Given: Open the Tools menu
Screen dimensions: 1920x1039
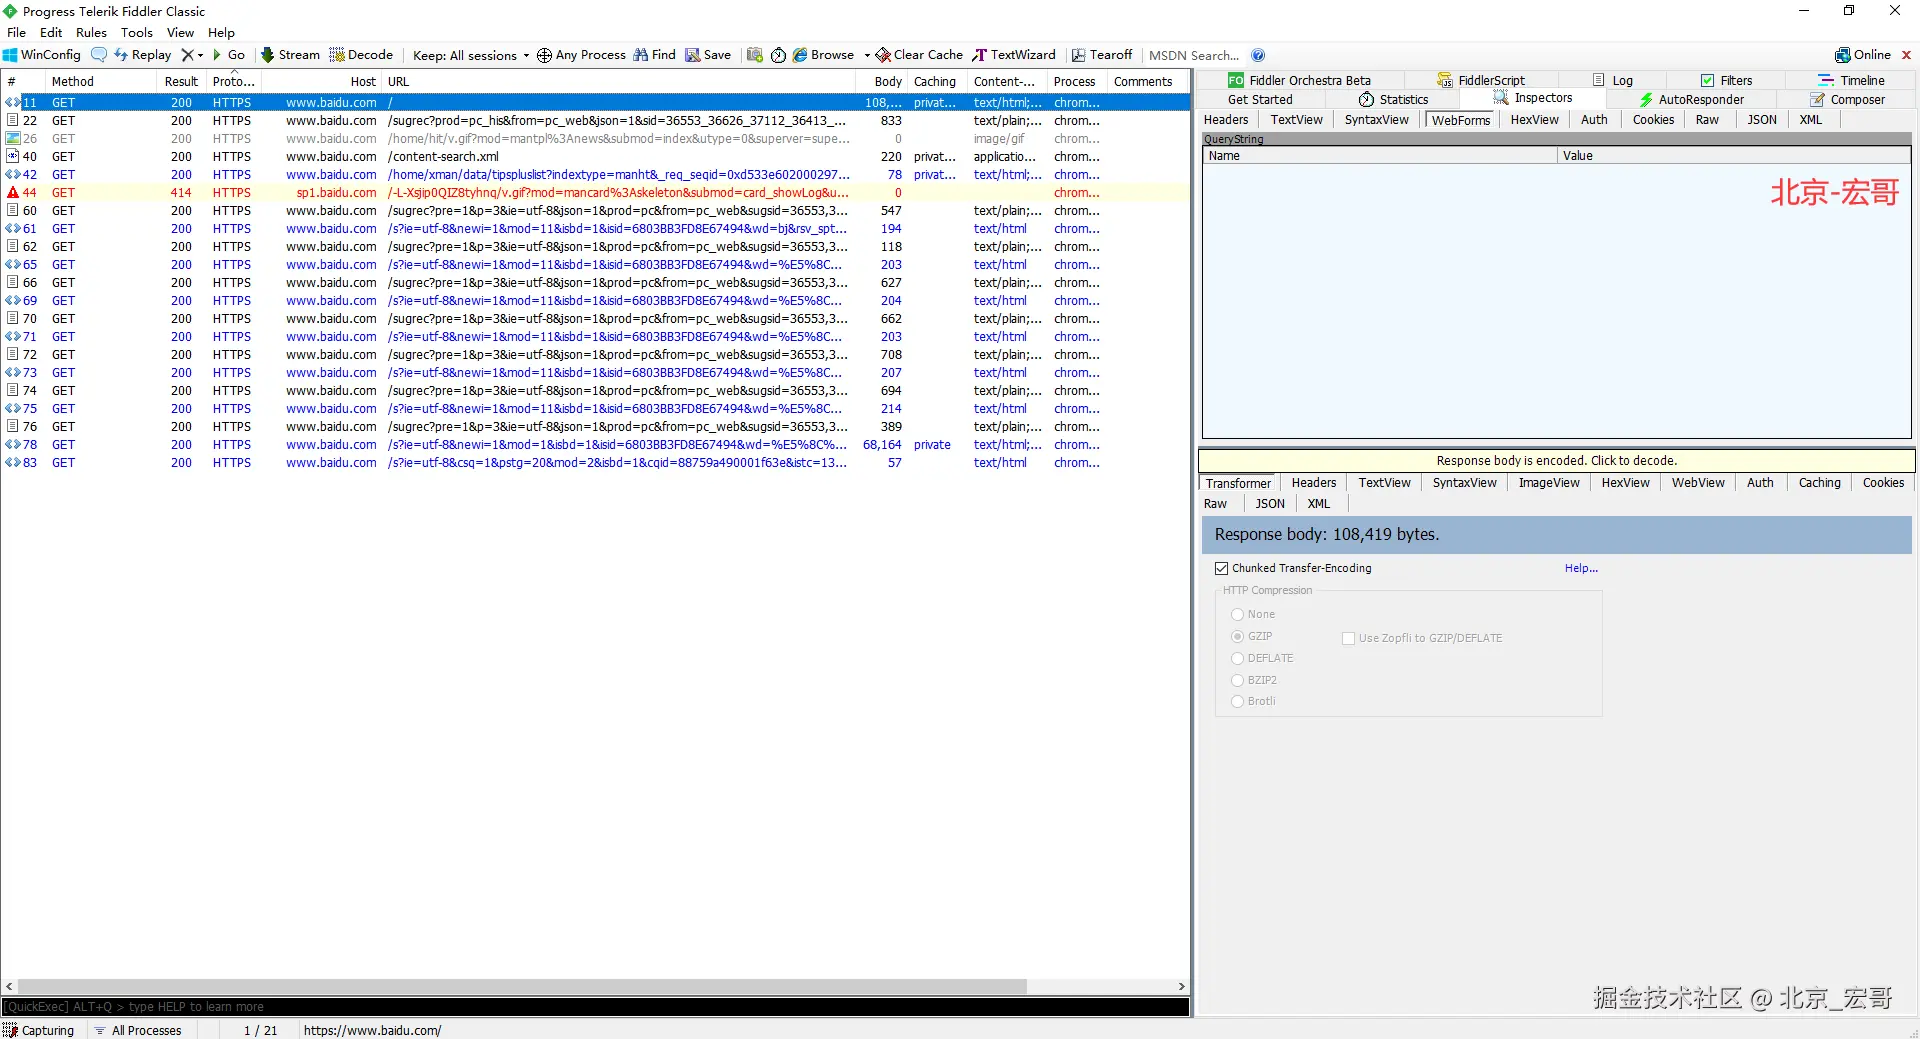Looking at the screenshot, I should pos(137,32).
